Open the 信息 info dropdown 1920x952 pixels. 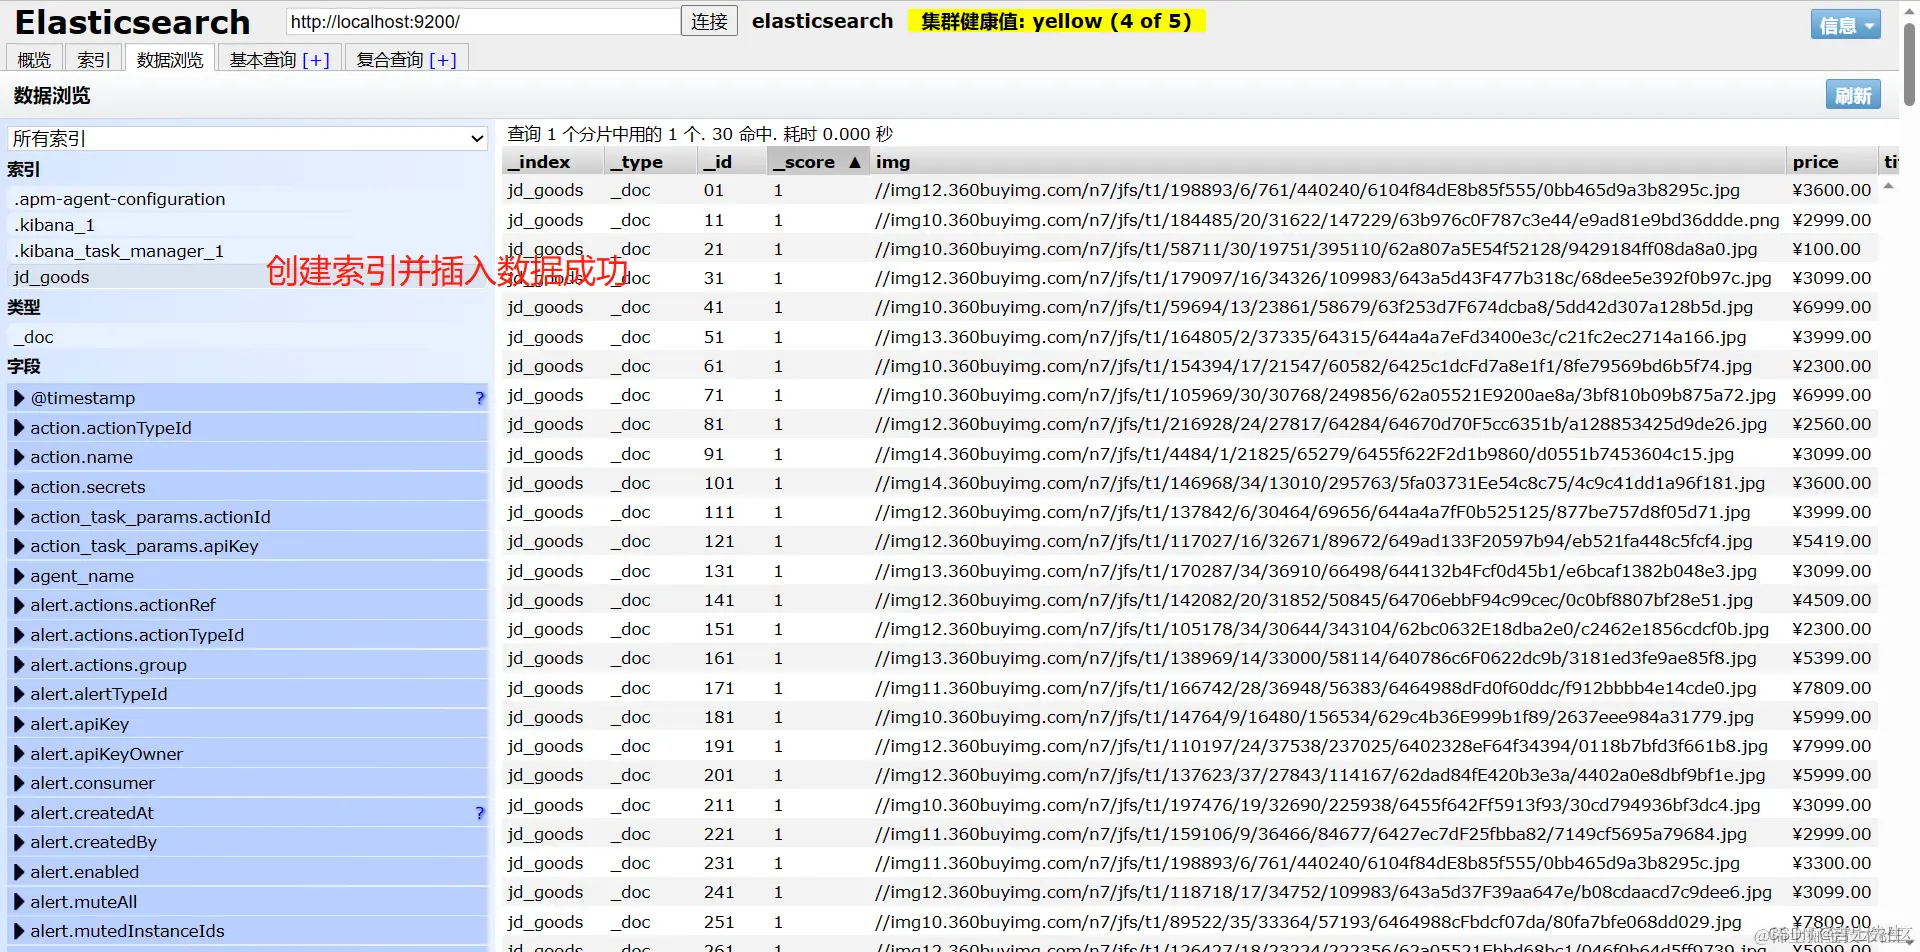click(1845, 25)
